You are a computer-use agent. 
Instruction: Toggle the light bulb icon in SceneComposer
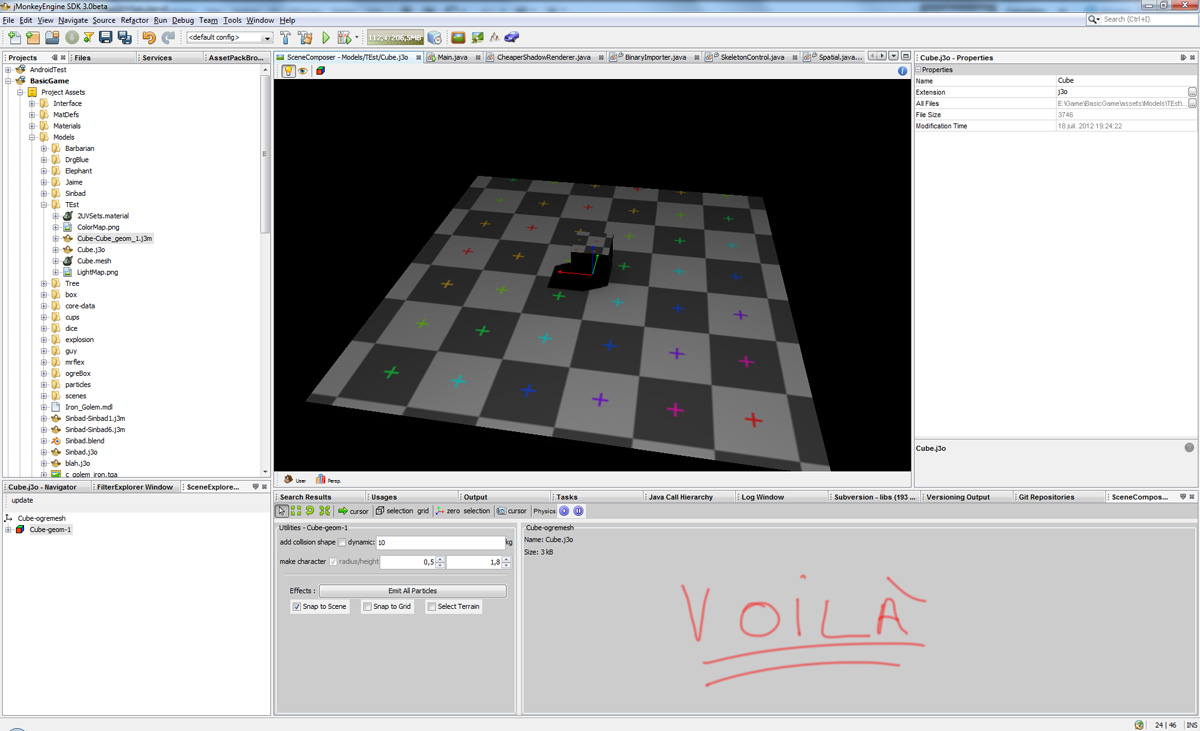(x=288, y=71)
